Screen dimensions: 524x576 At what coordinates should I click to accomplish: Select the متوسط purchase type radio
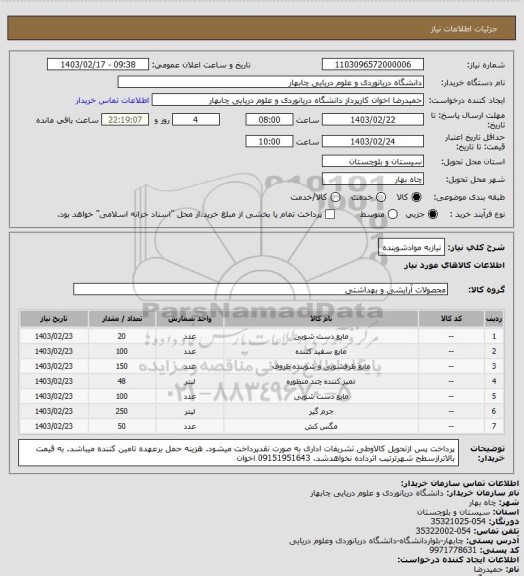[393, 214]
